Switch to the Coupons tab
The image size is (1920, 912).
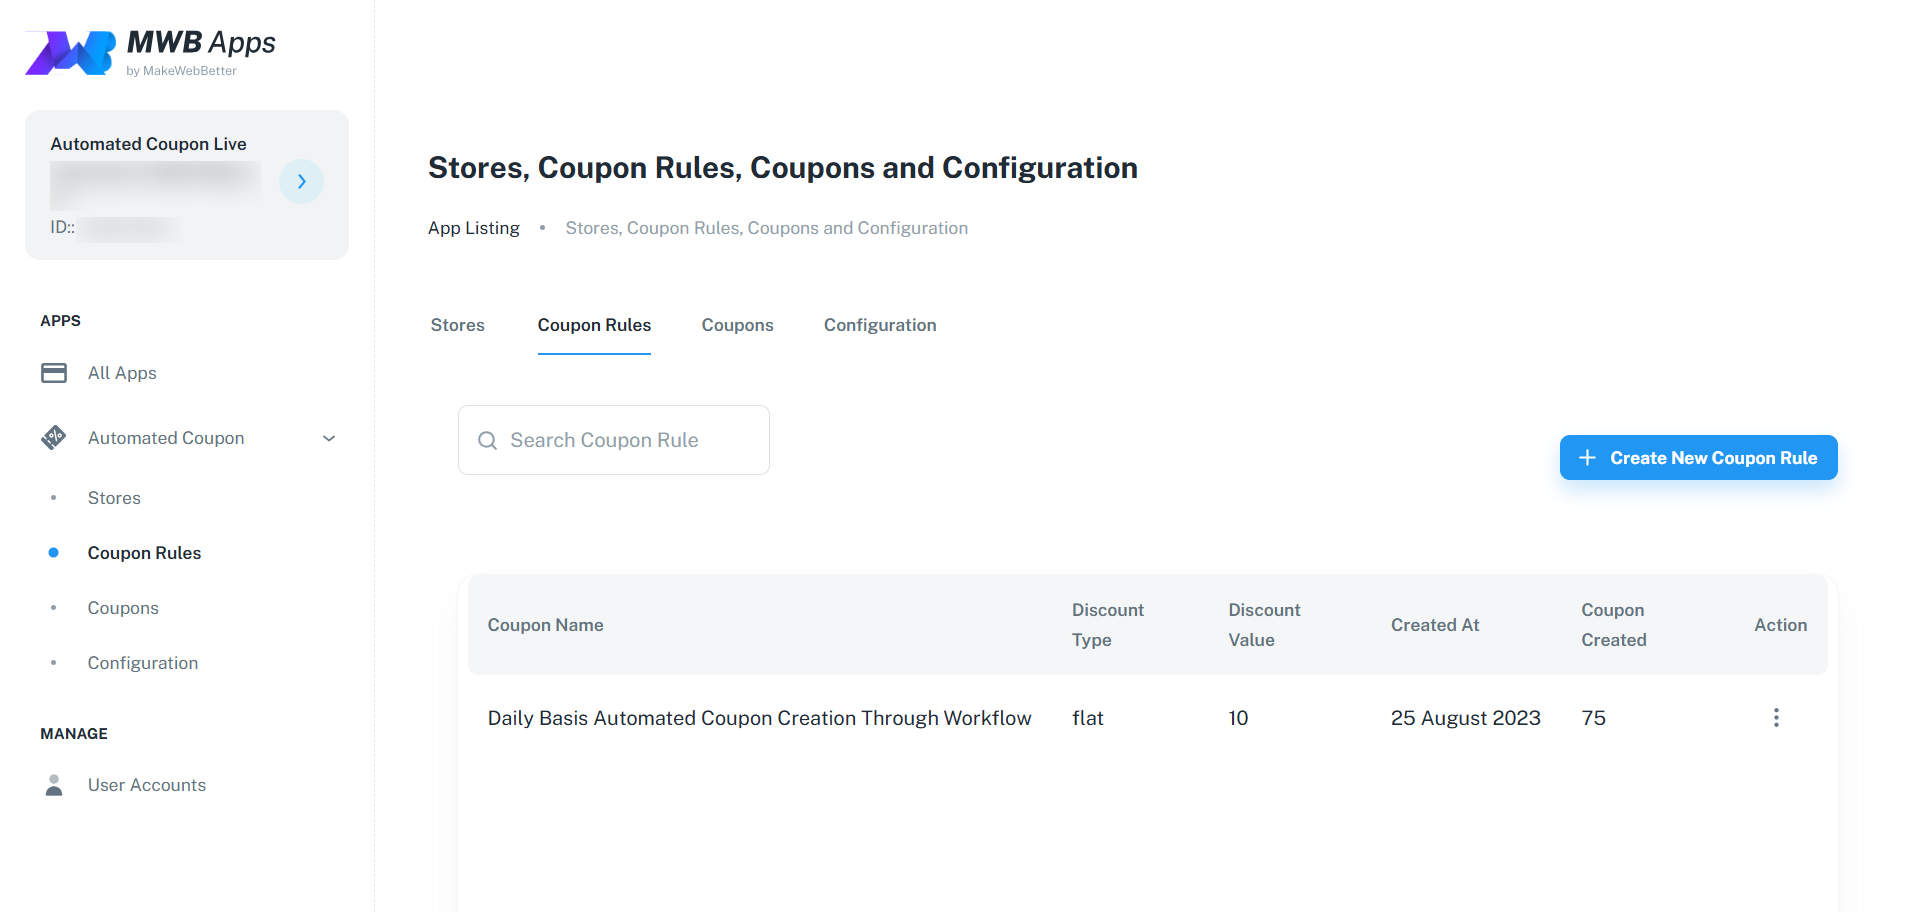pos(737,325)
